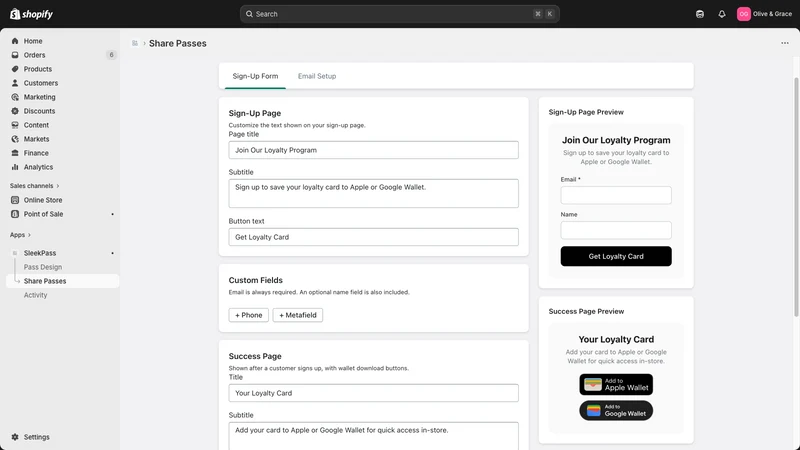Click the 'Join Our Loyalty Program' preview heading
The height and width of the screenshot is (450, 800).
coord(616,140)
